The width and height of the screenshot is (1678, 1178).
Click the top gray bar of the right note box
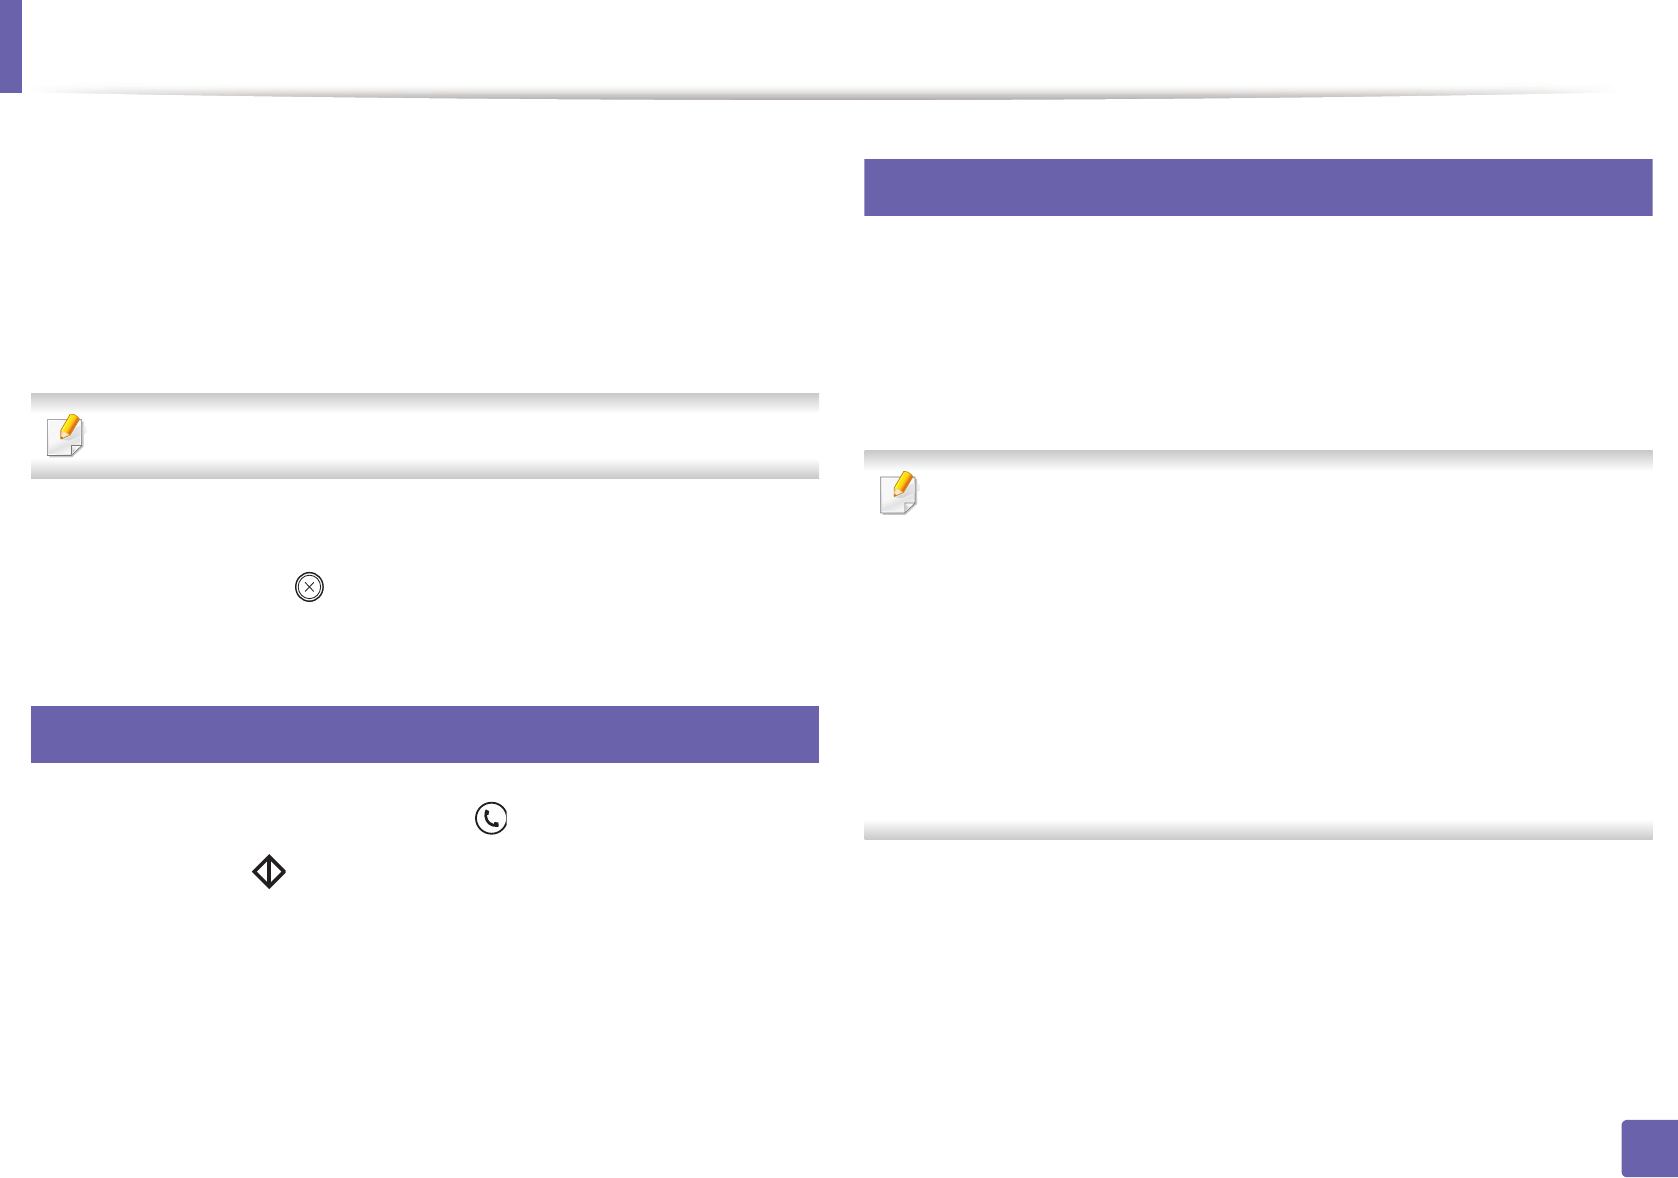(1257, 459)
